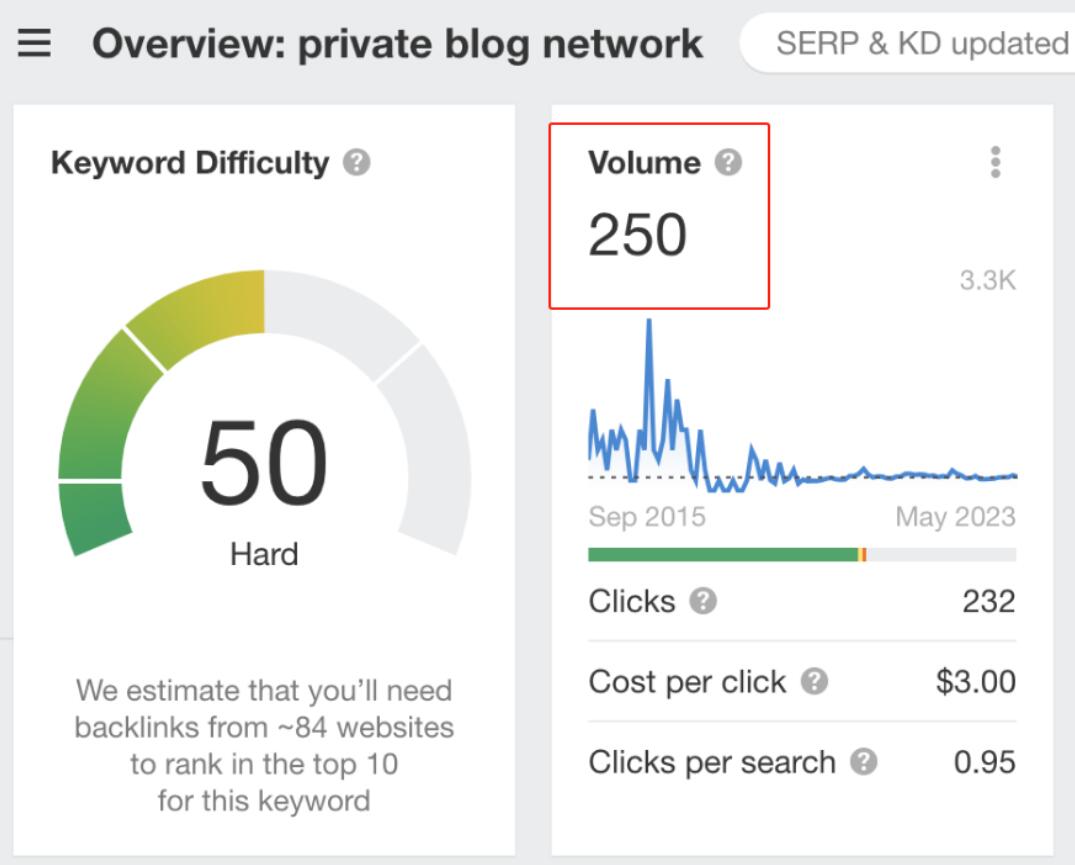The height and width of the screenshot is (865, 1075).
Task: Click the 3.3K chart maximum label
Action: 987,280
